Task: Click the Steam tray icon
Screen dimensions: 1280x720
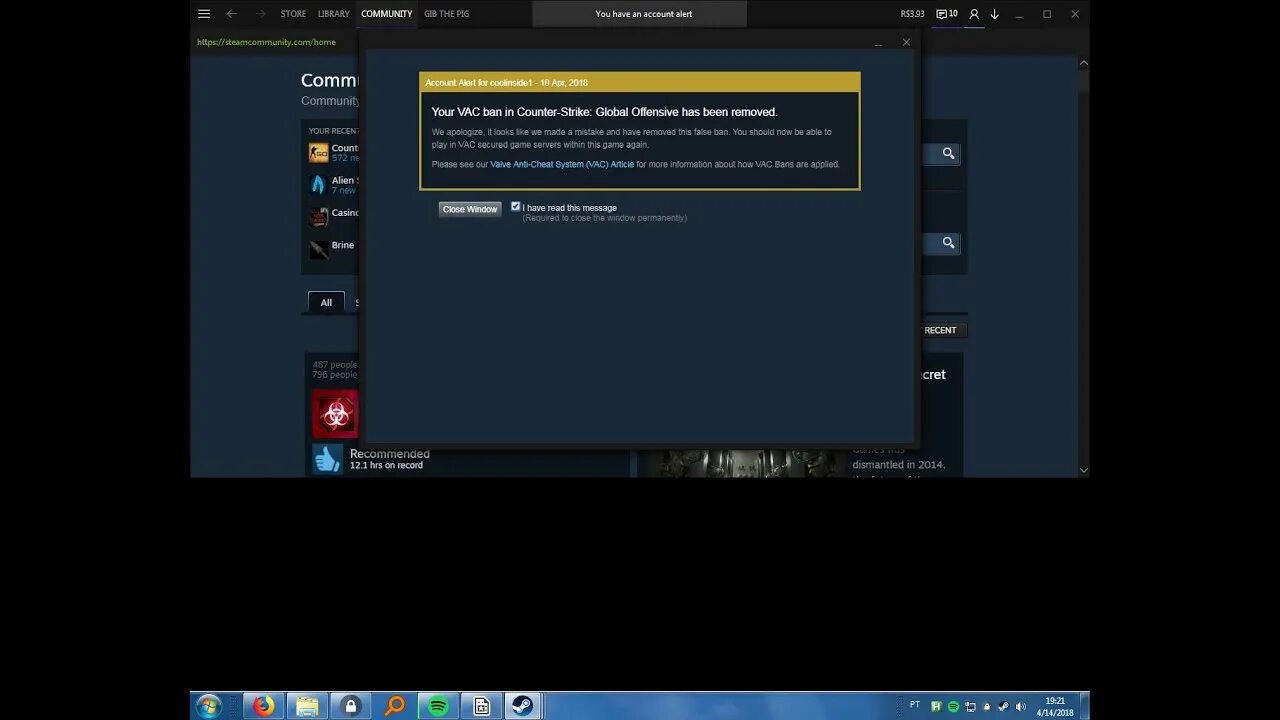Action: coord(1004,706)
